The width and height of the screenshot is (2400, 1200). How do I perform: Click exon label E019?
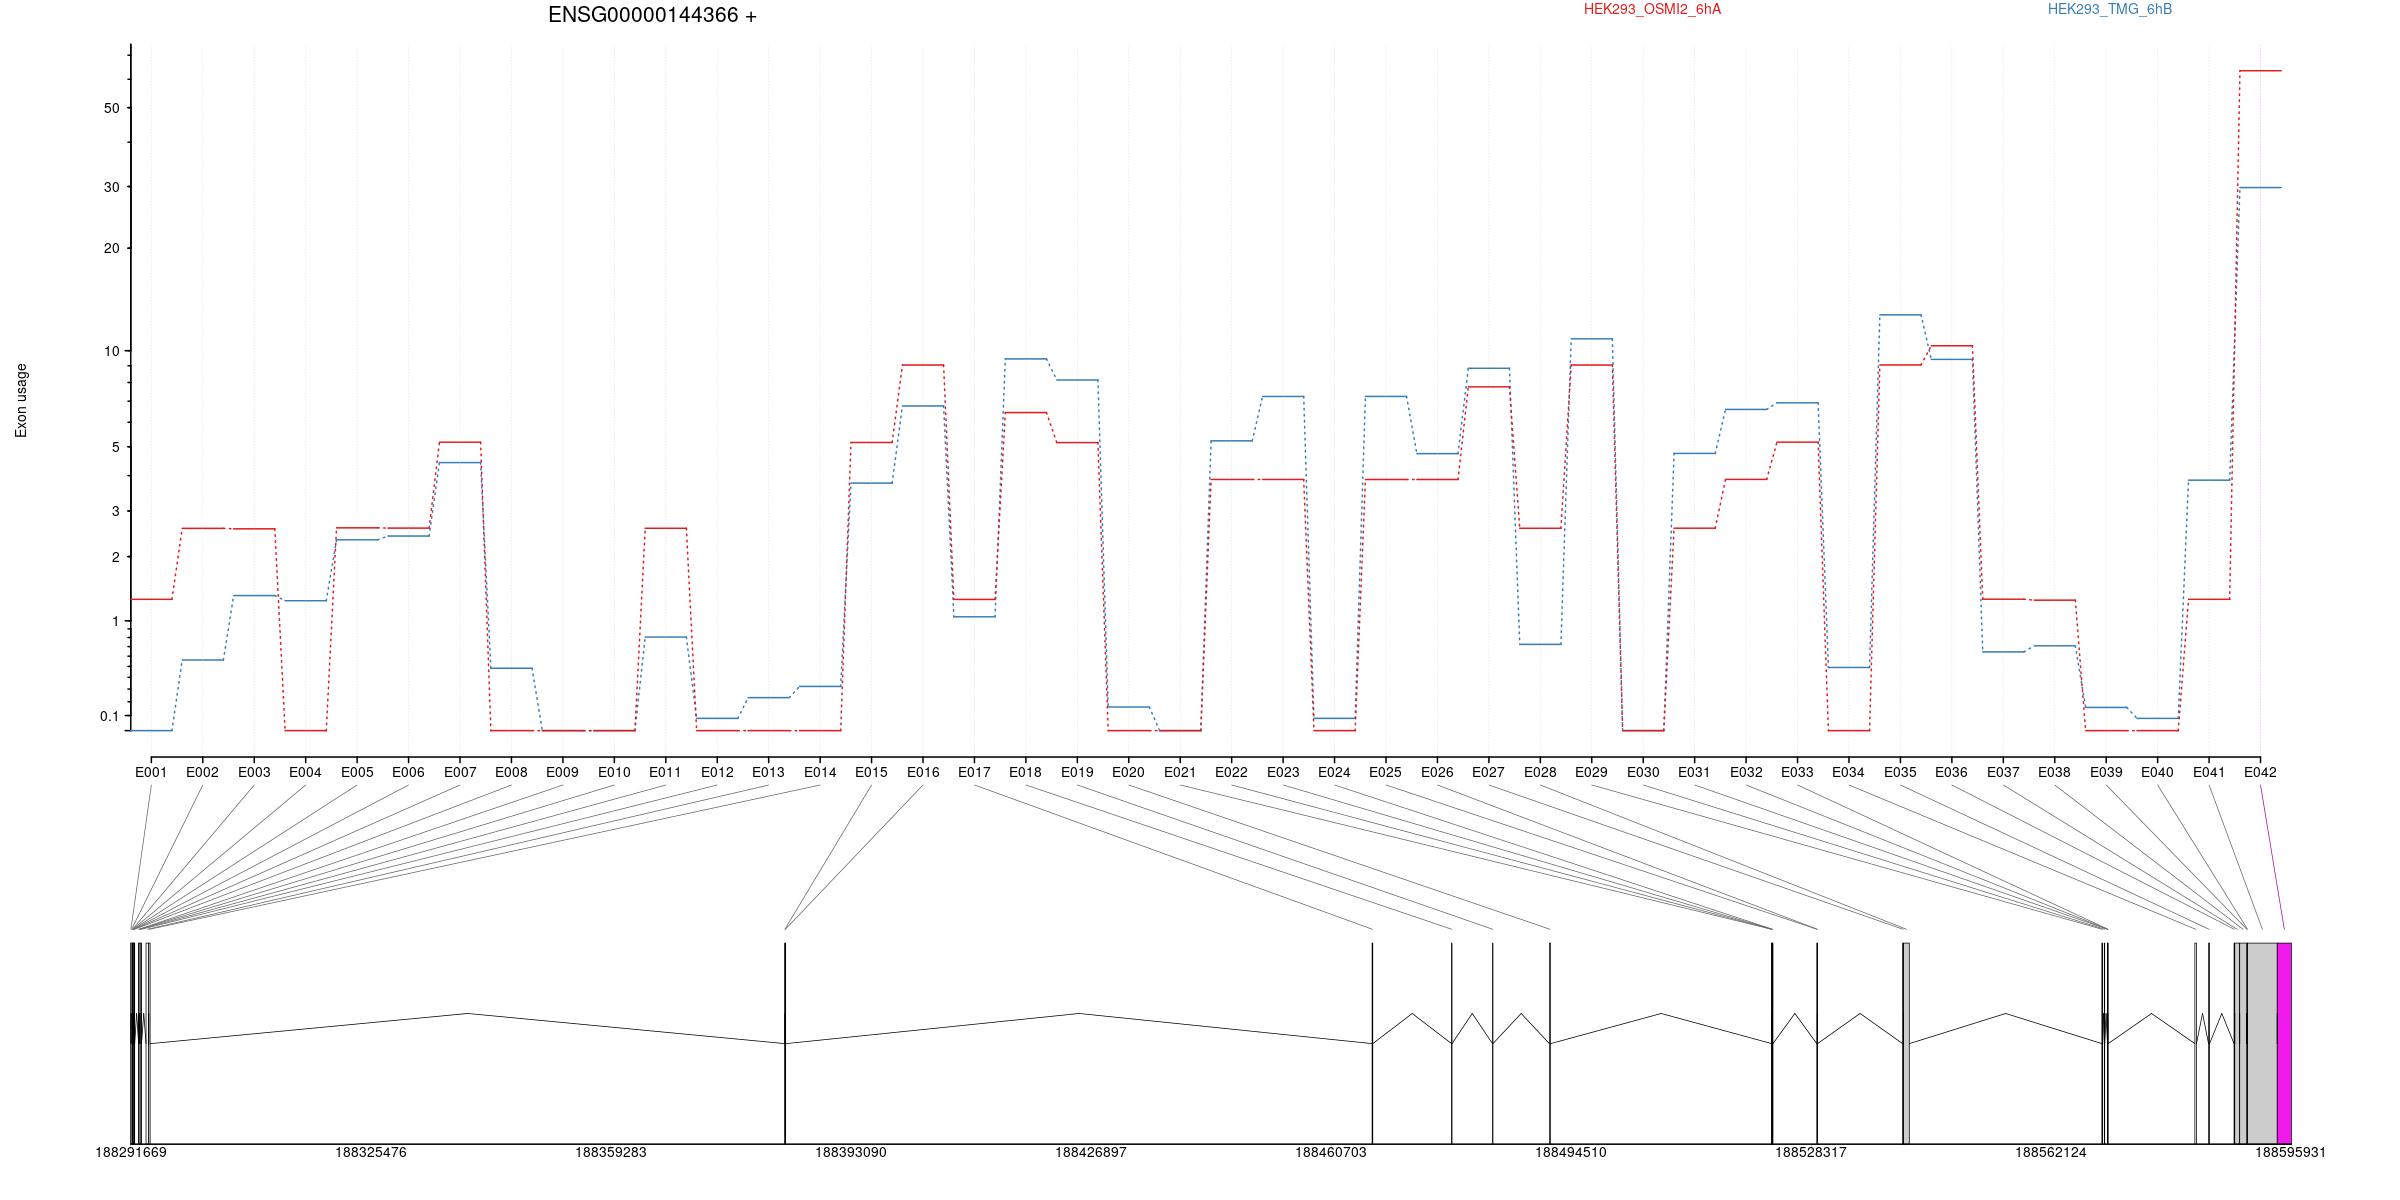click(1077, 772)
